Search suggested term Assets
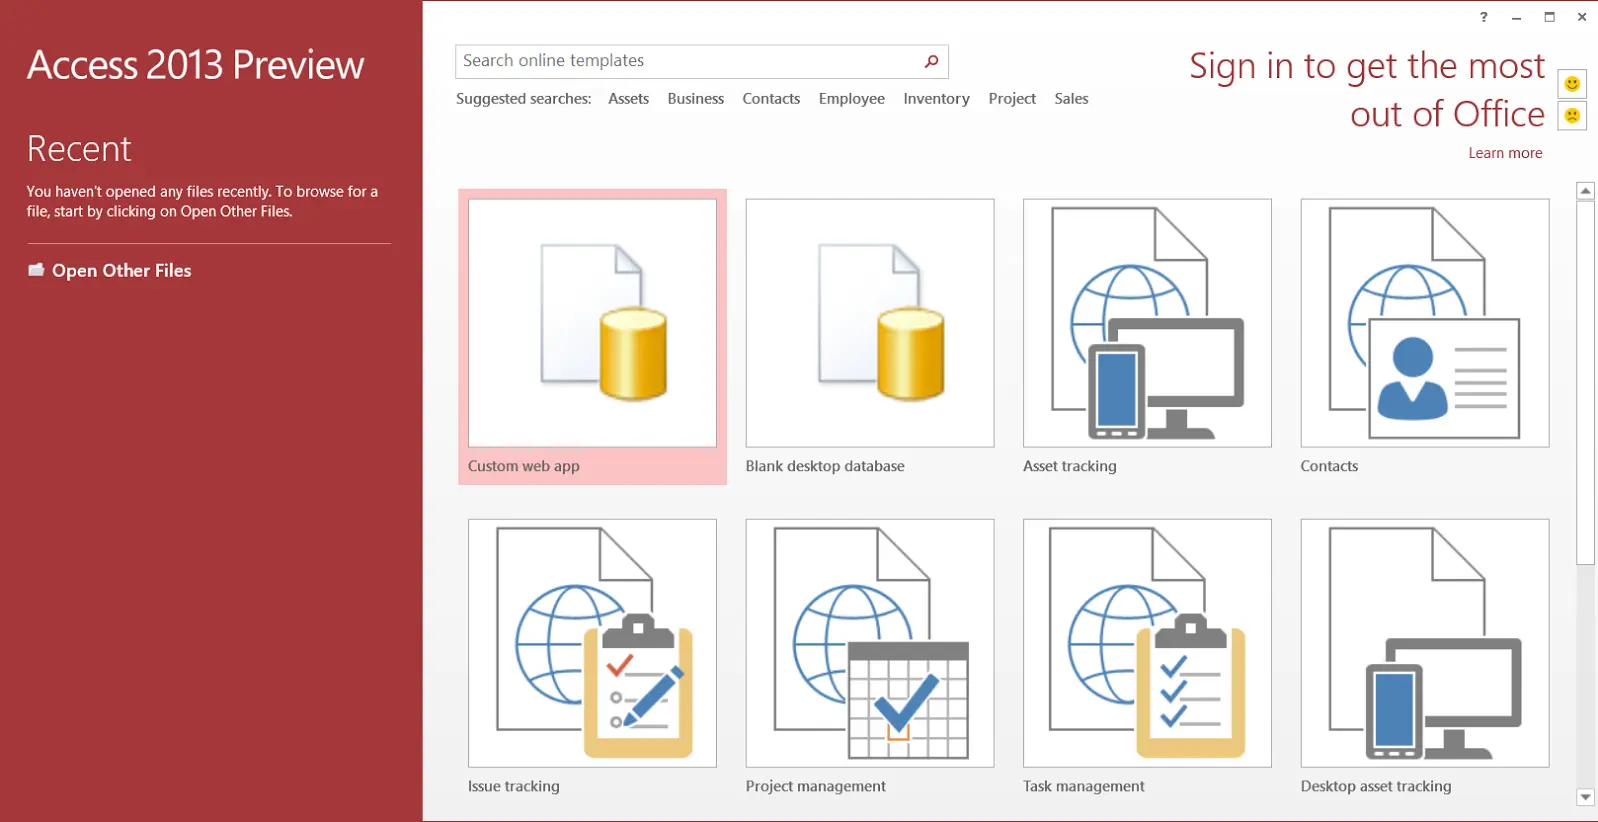Viewport: 1598px width, 822px height. click(x=628, y=99)
